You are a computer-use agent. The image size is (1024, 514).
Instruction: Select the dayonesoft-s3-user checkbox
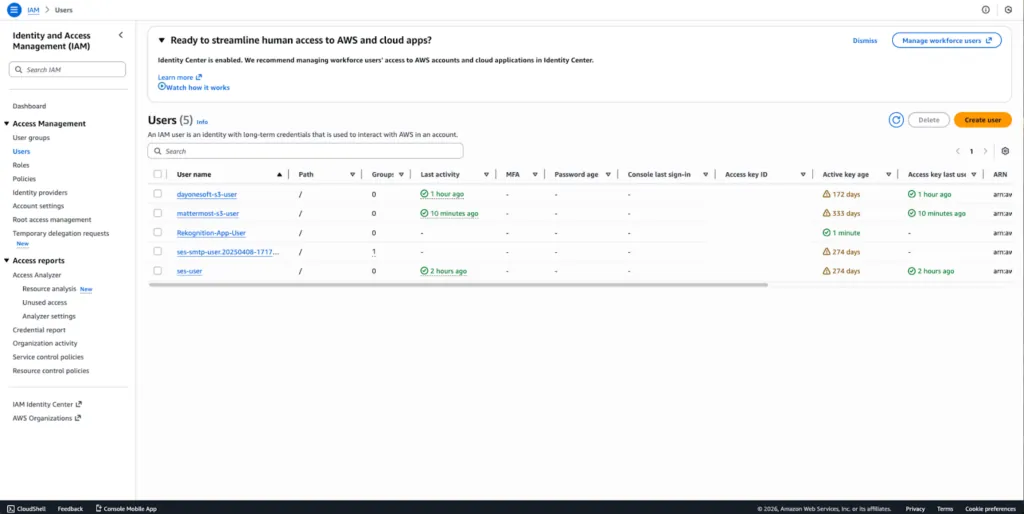tap(157, 194)
